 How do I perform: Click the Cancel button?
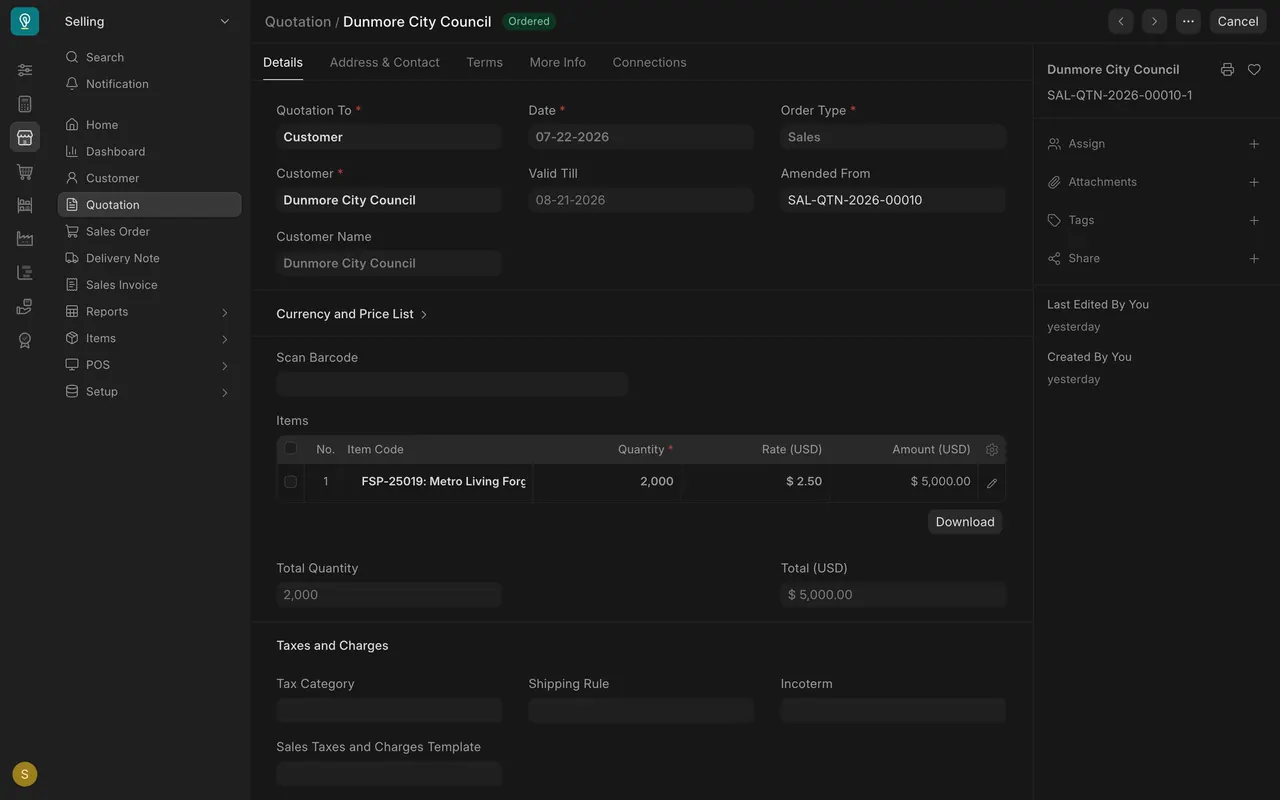point(1238,21)
